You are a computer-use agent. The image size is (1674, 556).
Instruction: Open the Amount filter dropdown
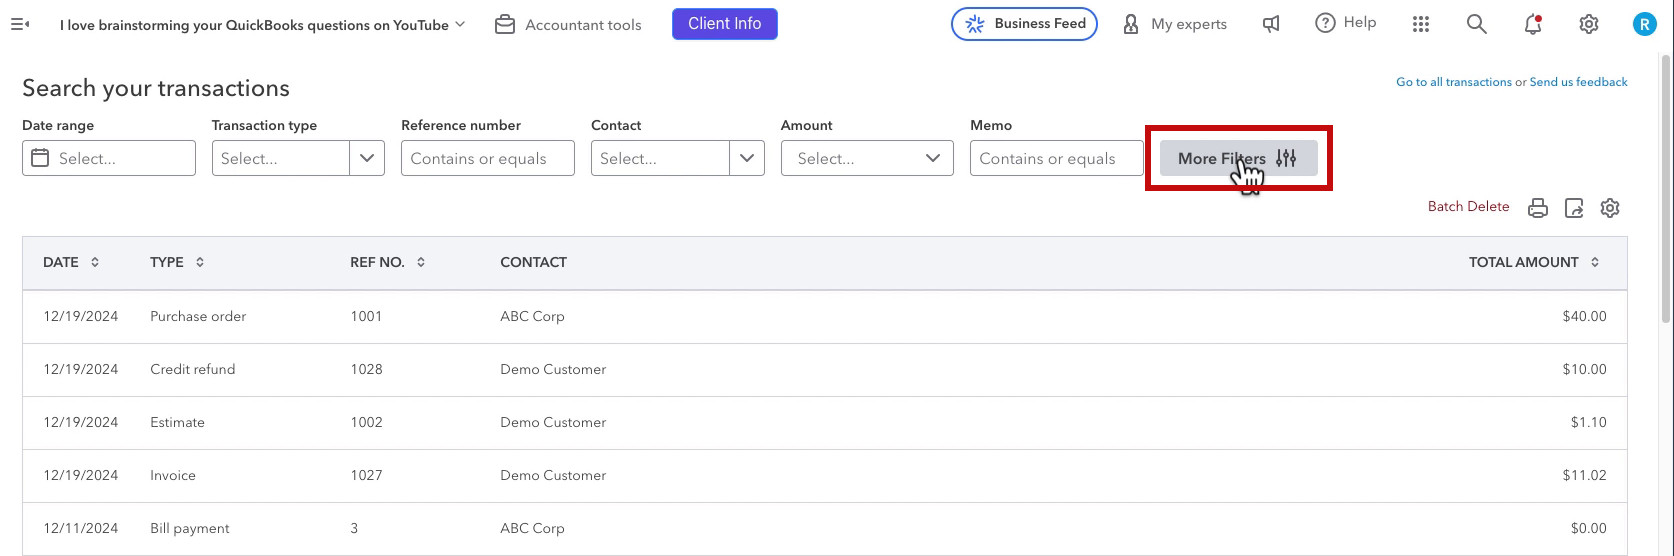(867, 158)
